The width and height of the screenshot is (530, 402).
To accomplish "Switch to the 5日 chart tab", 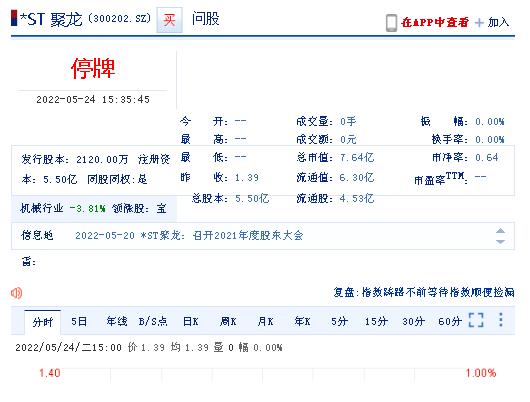I will coord(79,321).
